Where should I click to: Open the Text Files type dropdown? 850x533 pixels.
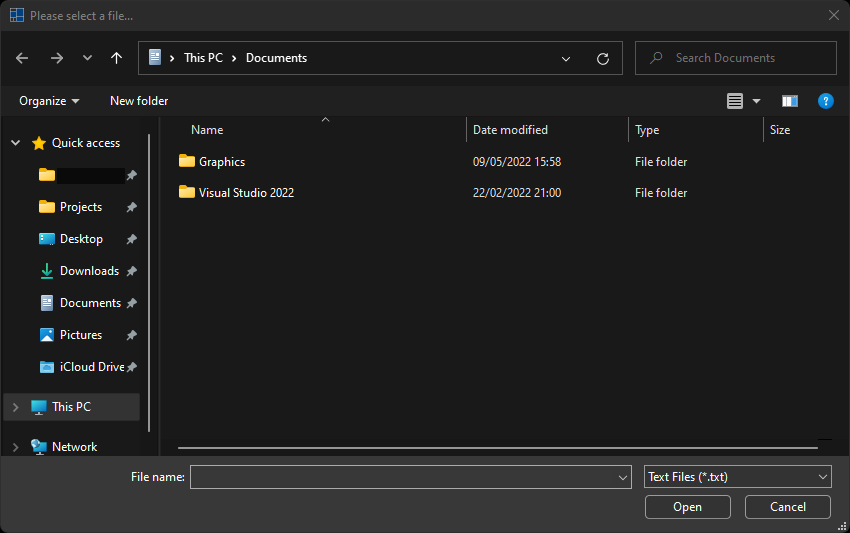(737, 477)
